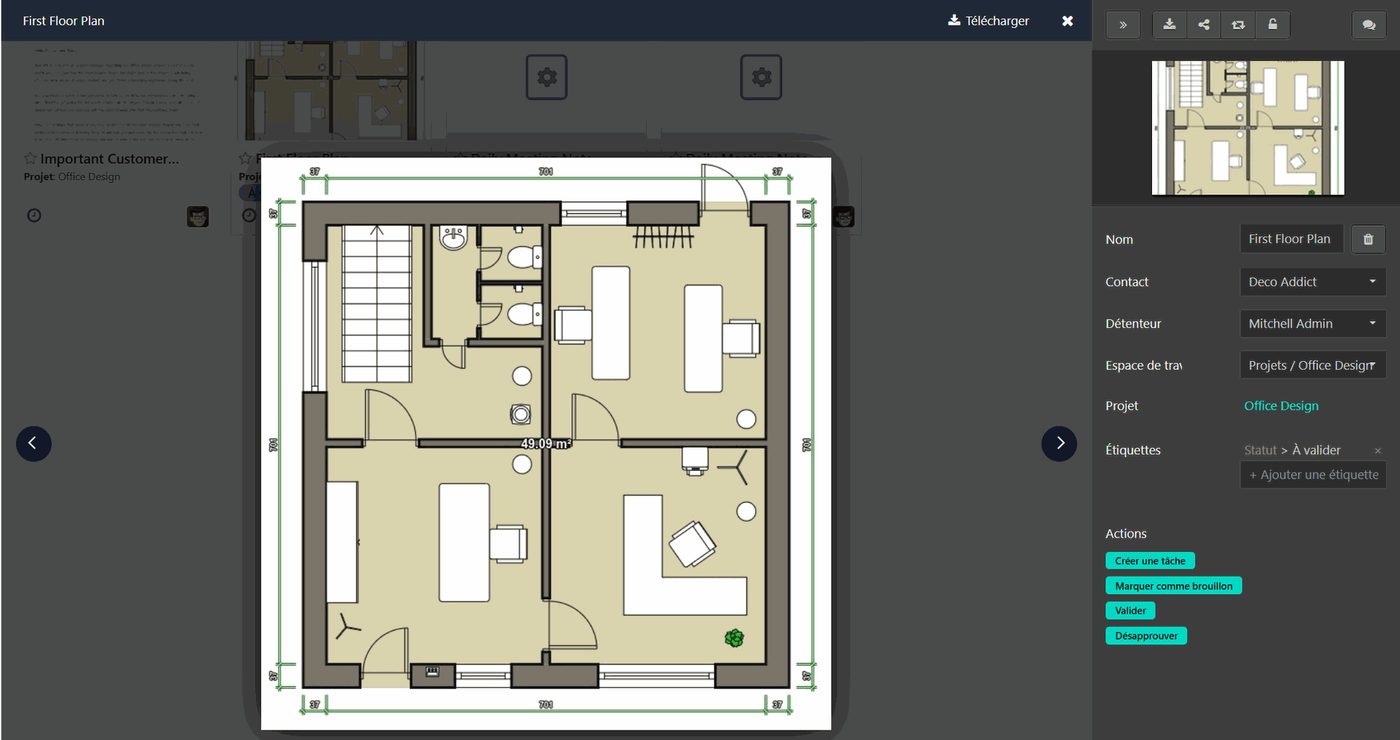This screenshot has height=740, width=1400.
Task: Click the download icon in details panel
Action: 1170,25
